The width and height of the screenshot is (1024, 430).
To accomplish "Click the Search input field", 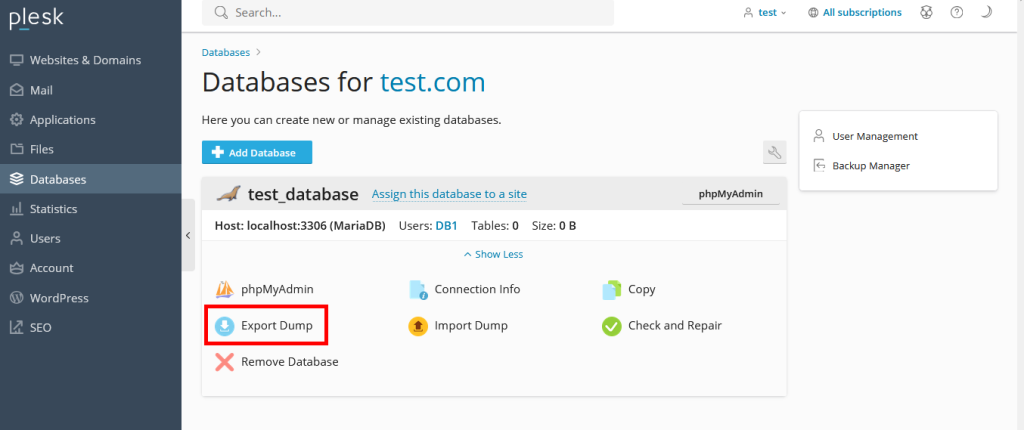I will tap(408, 13).
